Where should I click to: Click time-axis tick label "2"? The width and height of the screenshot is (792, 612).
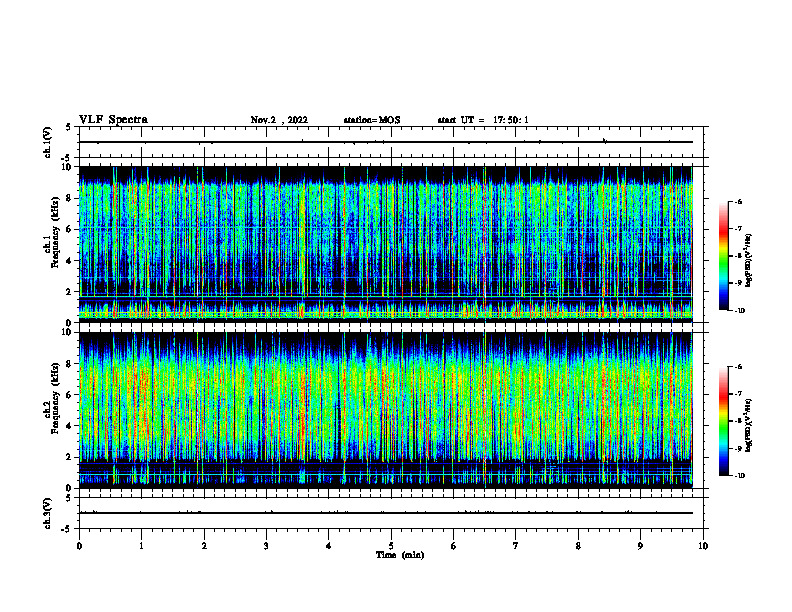pyautogui.click(x=204, y=546)
